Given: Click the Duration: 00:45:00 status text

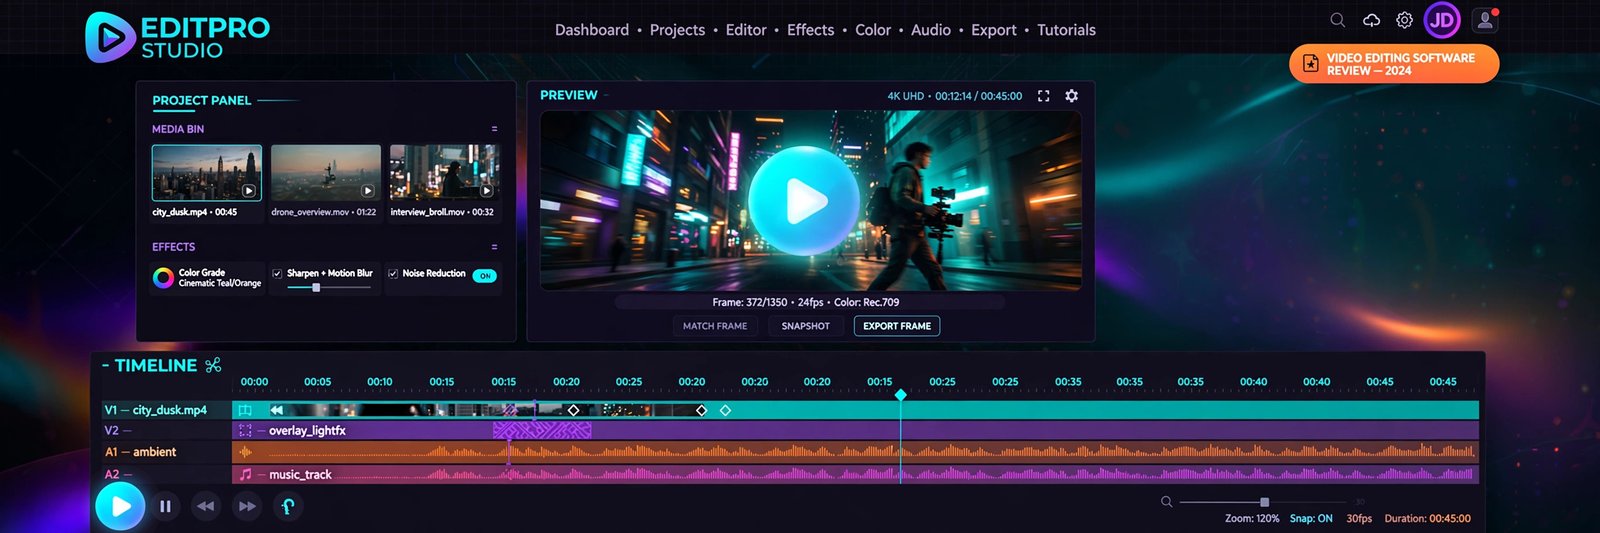Looking at the screenshot, I should (1427, 519).
